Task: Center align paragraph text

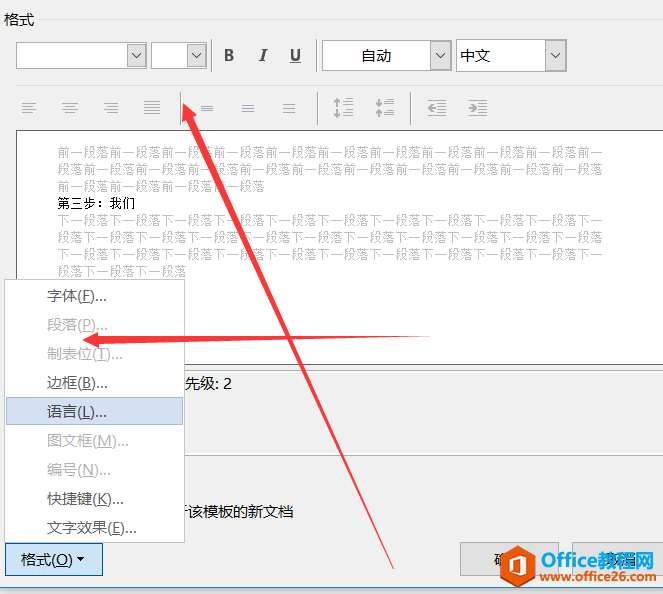Action: (x=70, y=108)
